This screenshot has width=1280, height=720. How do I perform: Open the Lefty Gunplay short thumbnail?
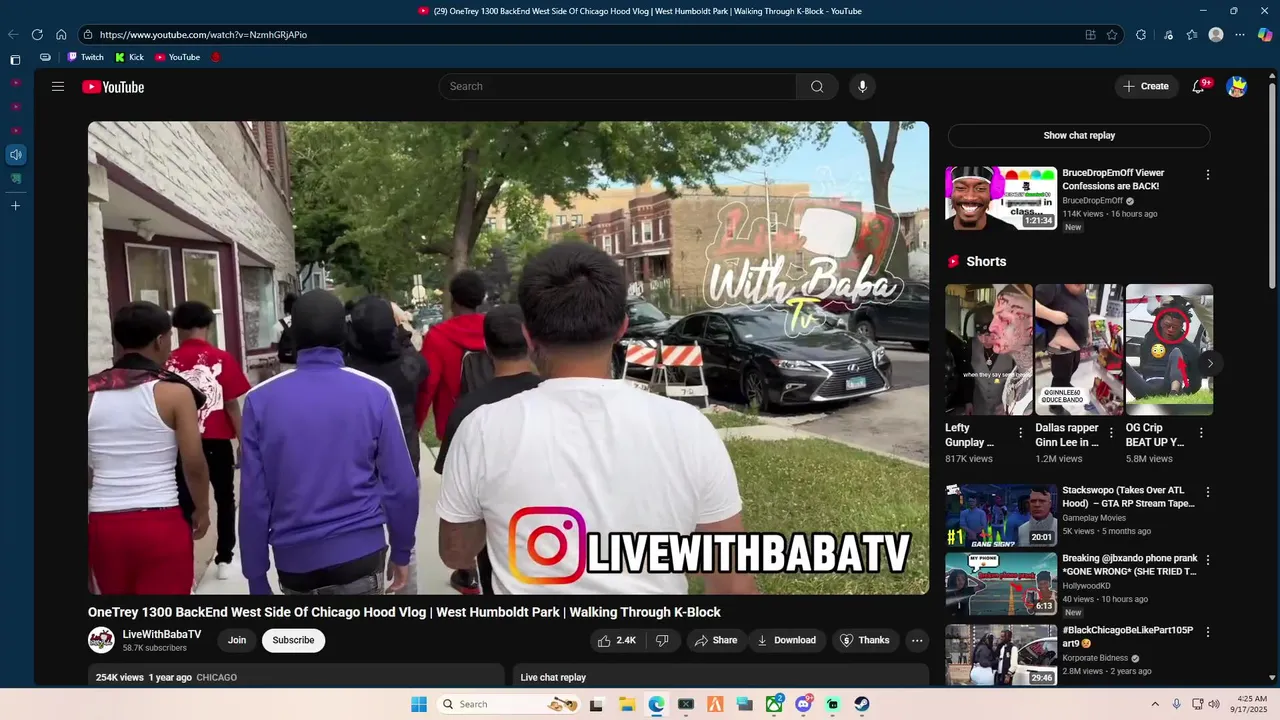(989, 349)
